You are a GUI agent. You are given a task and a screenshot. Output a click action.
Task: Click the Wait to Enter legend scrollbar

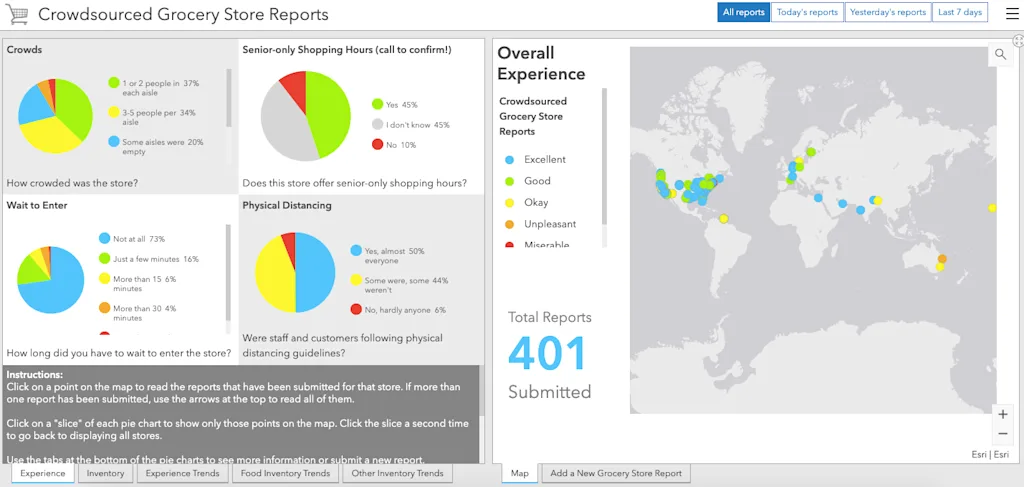pyautogui.click(x=228, y=272)
